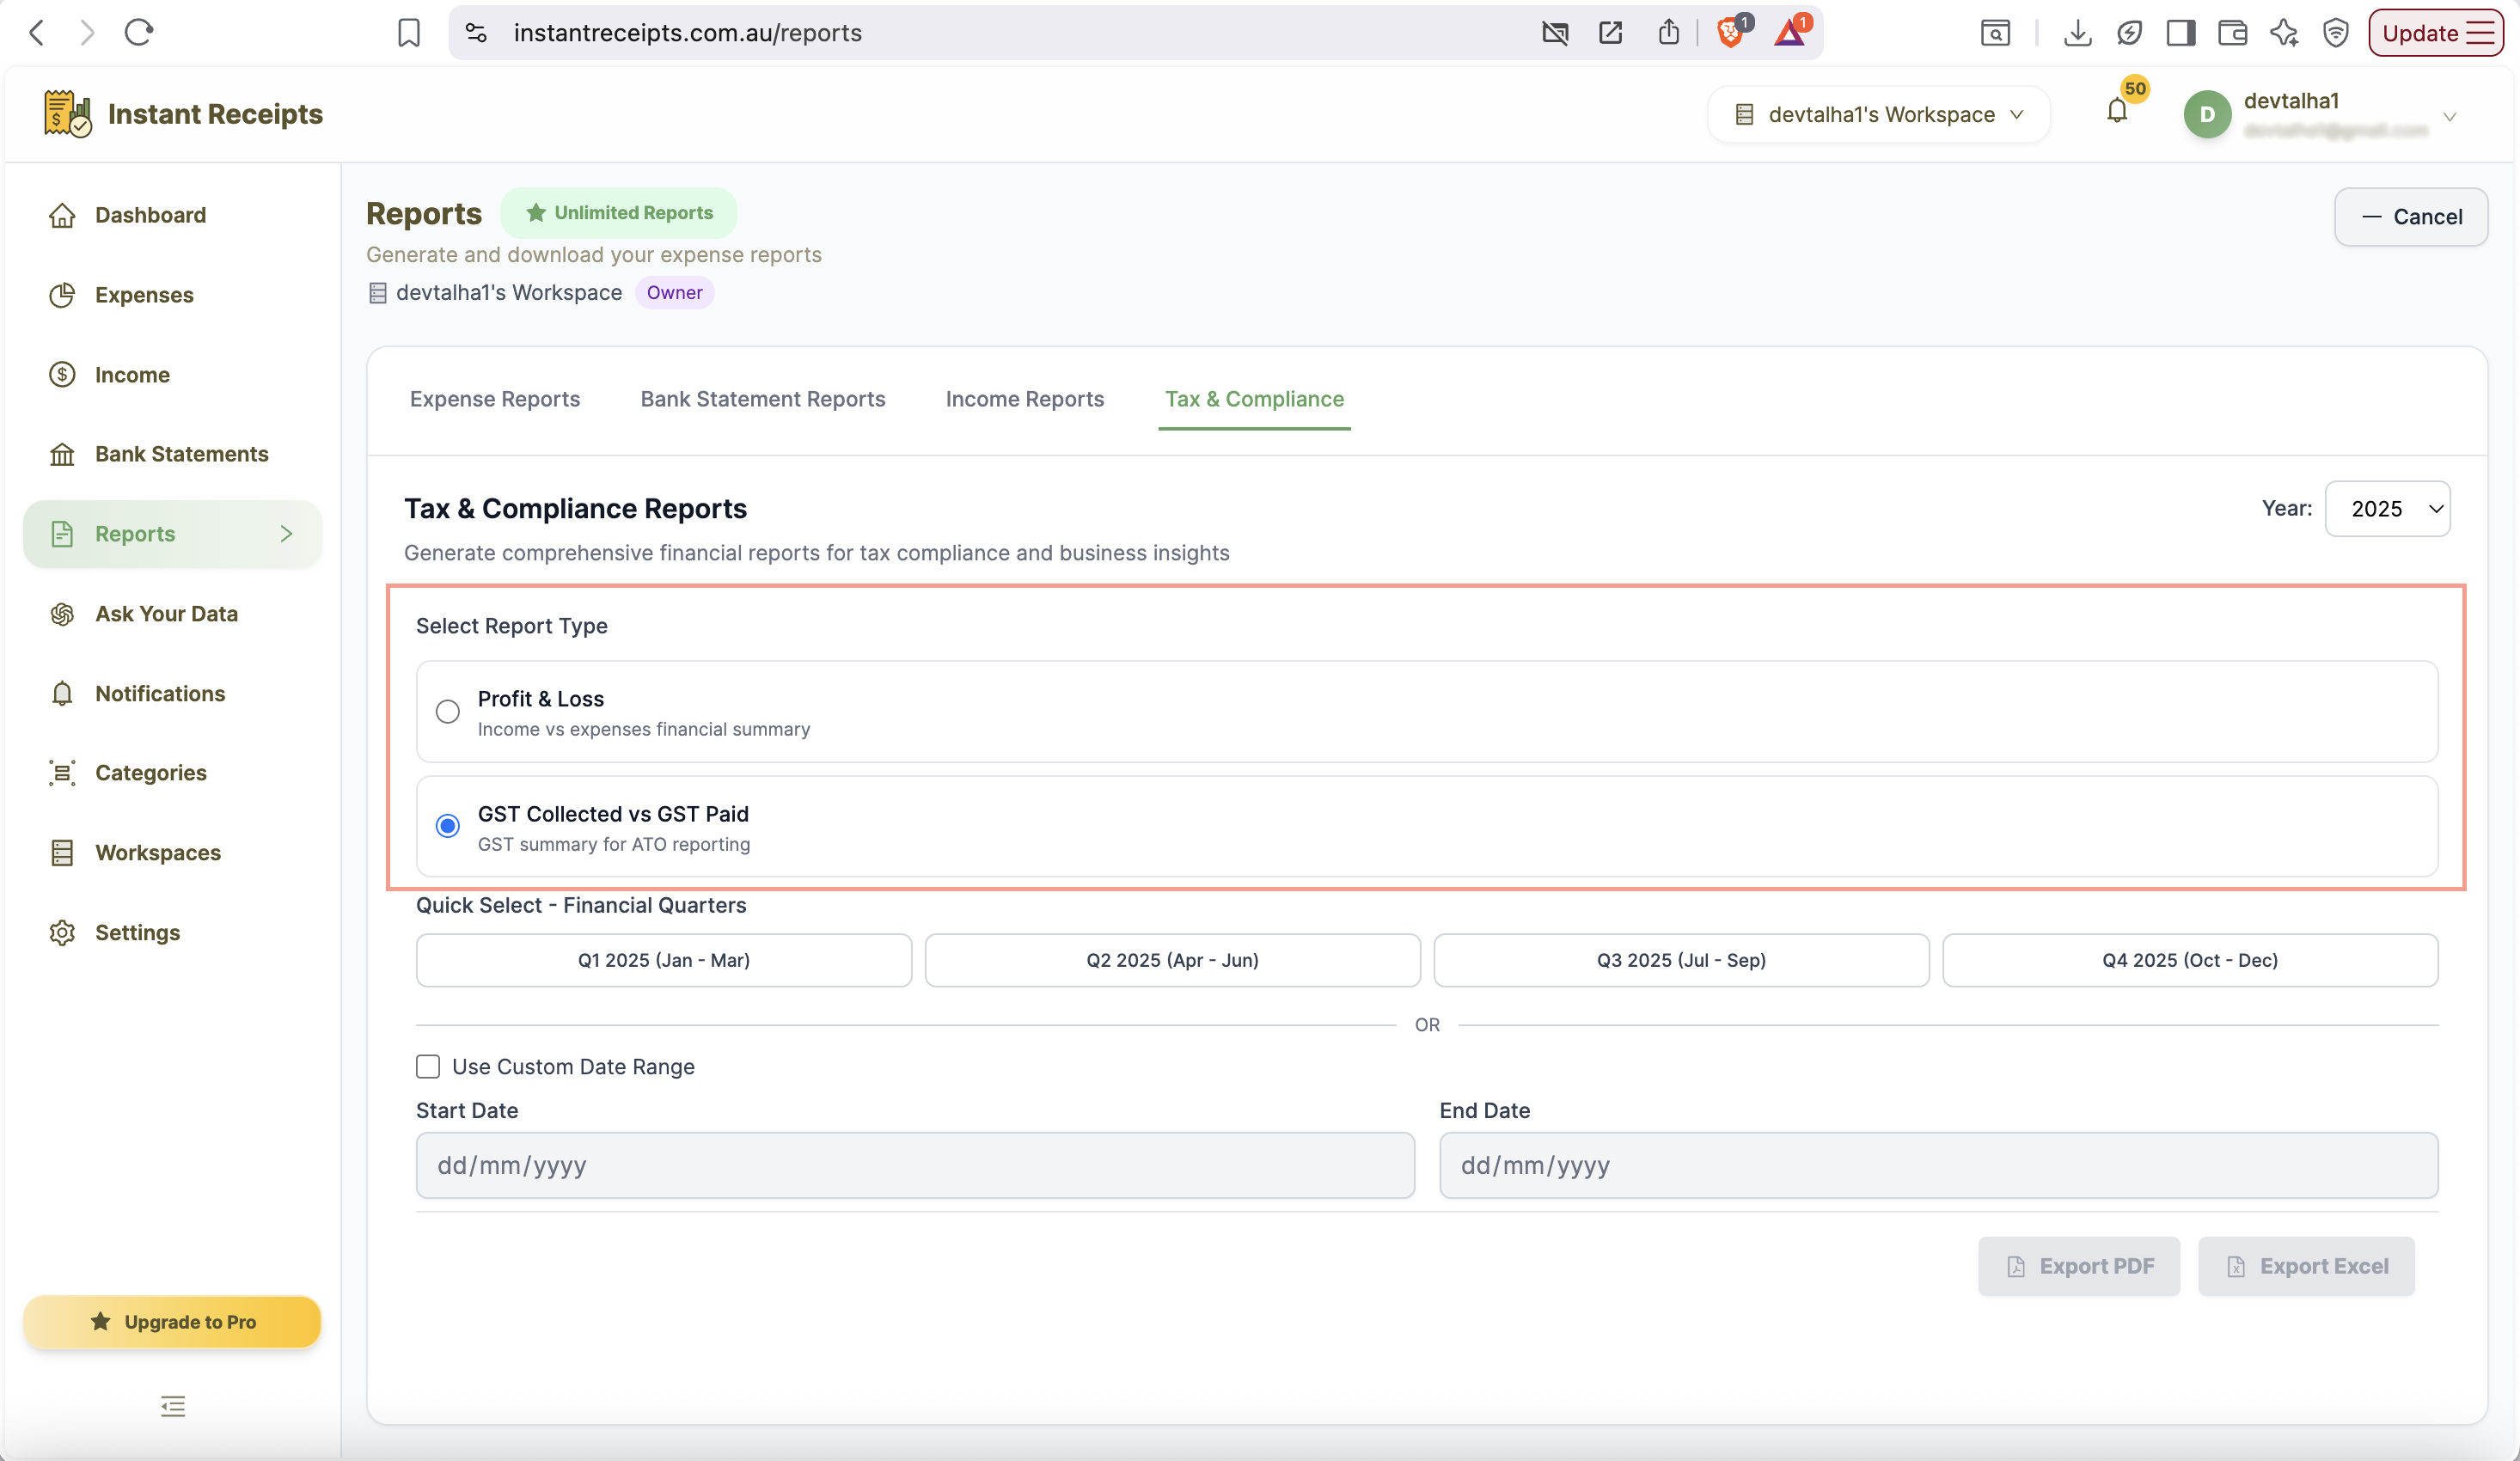Click Upgrade to Pro button
Viewport: 2520px width, 1461px height.
pos(172,1322)
